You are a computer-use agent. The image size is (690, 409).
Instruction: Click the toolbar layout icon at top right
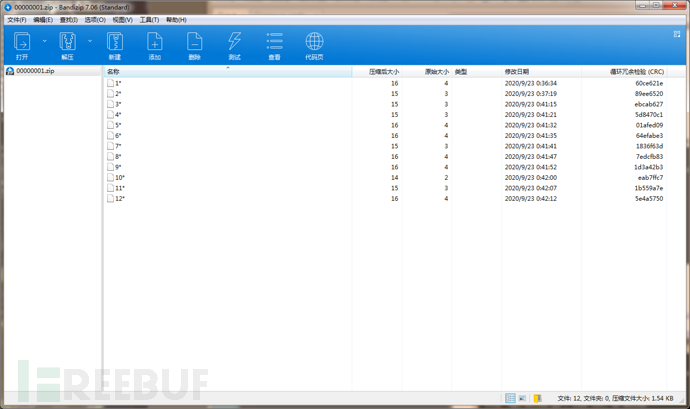click(677, 34)
